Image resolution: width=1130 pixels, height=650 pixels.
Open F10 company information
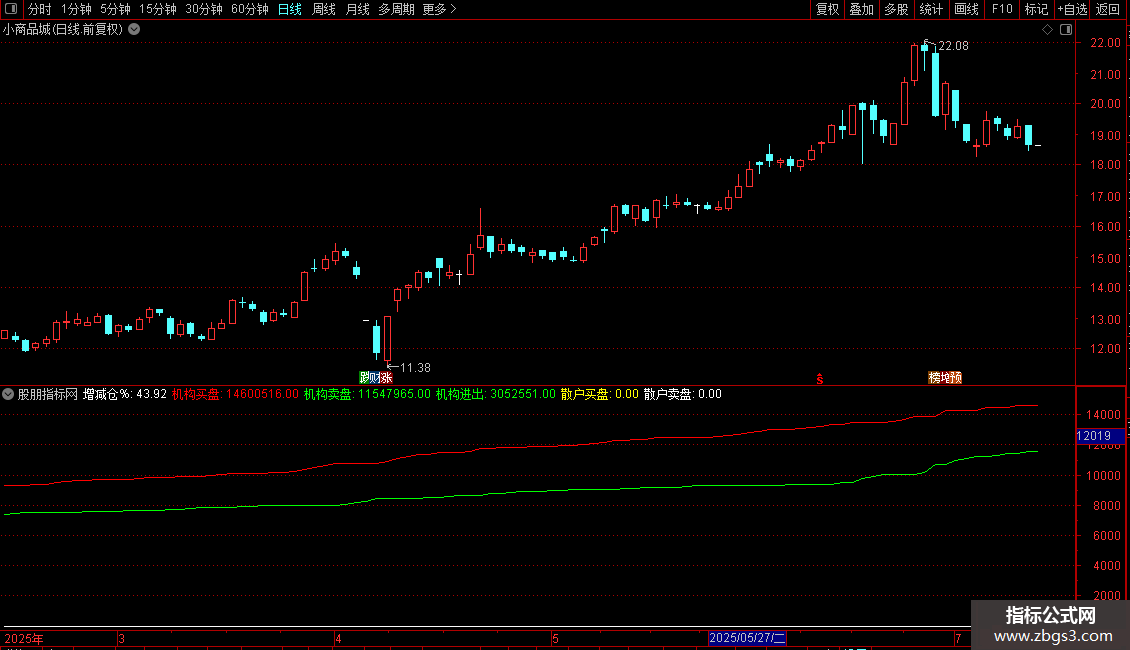pos(1002,9)
